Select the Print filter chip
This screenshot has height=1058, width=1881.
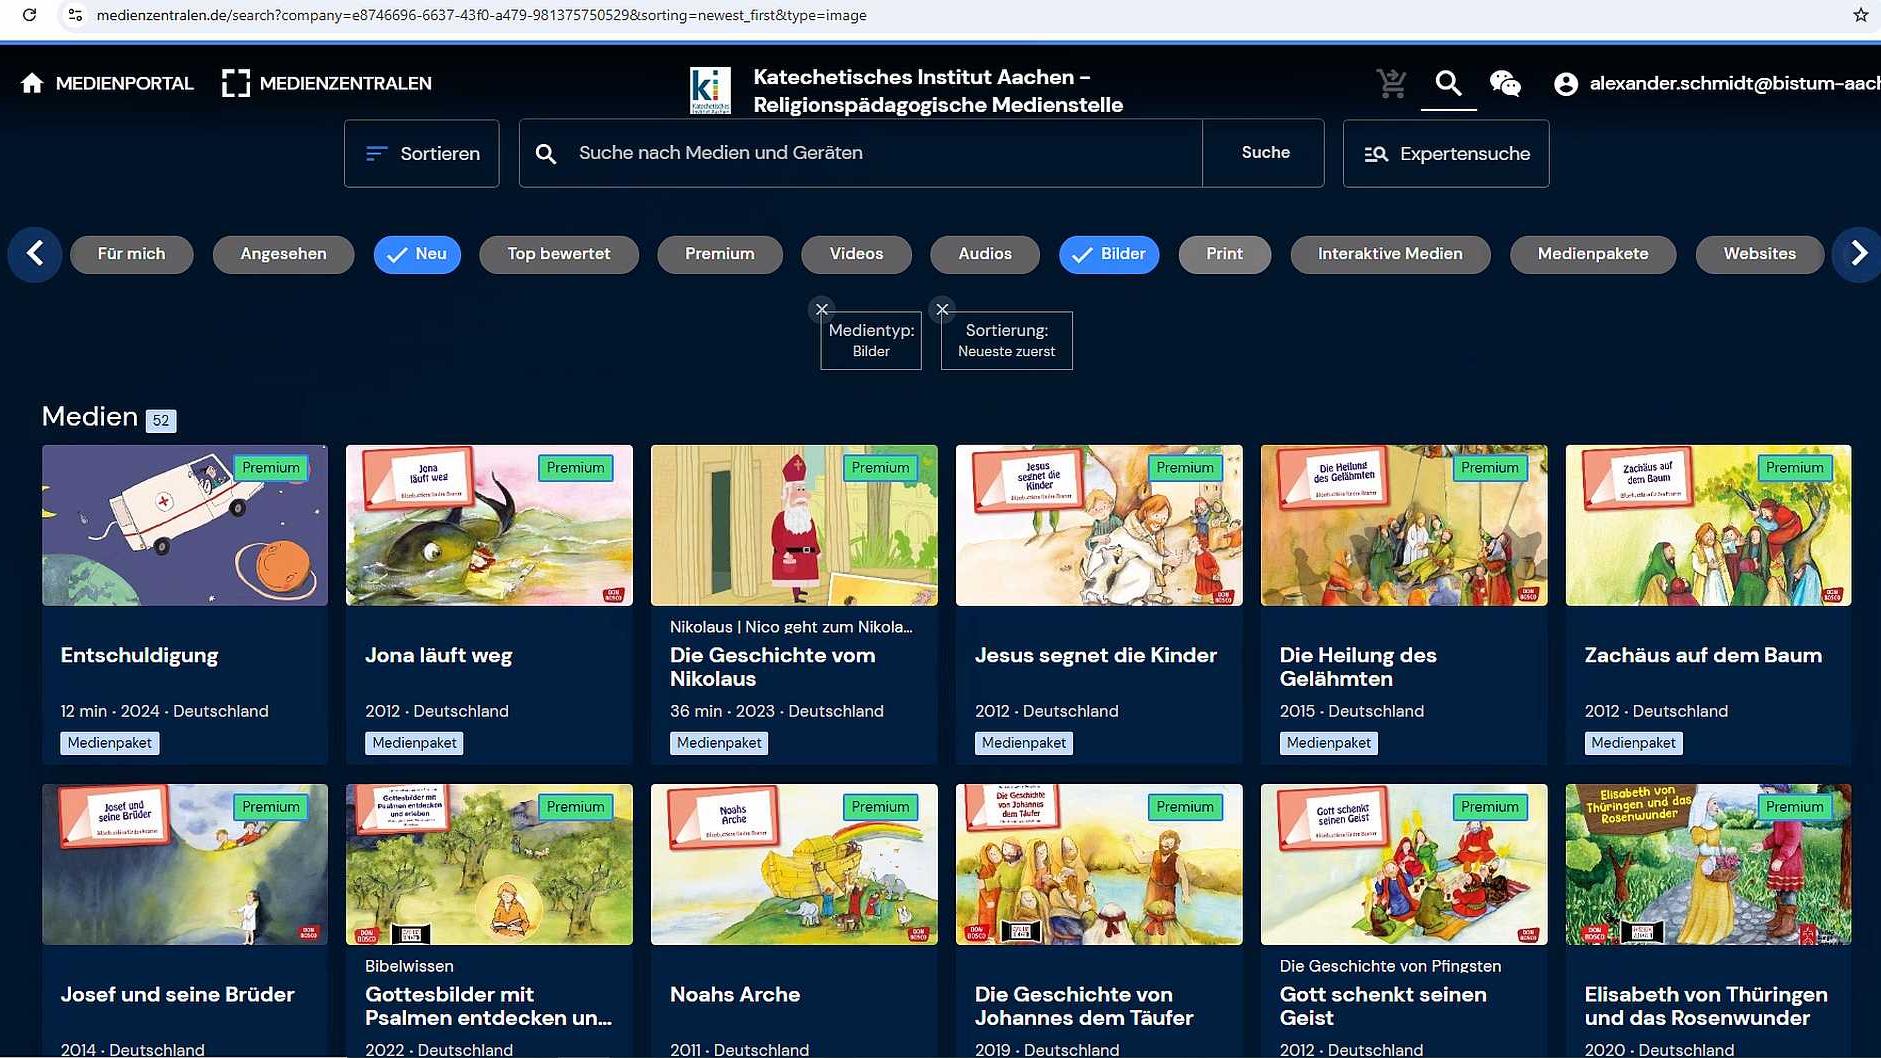1224,254
